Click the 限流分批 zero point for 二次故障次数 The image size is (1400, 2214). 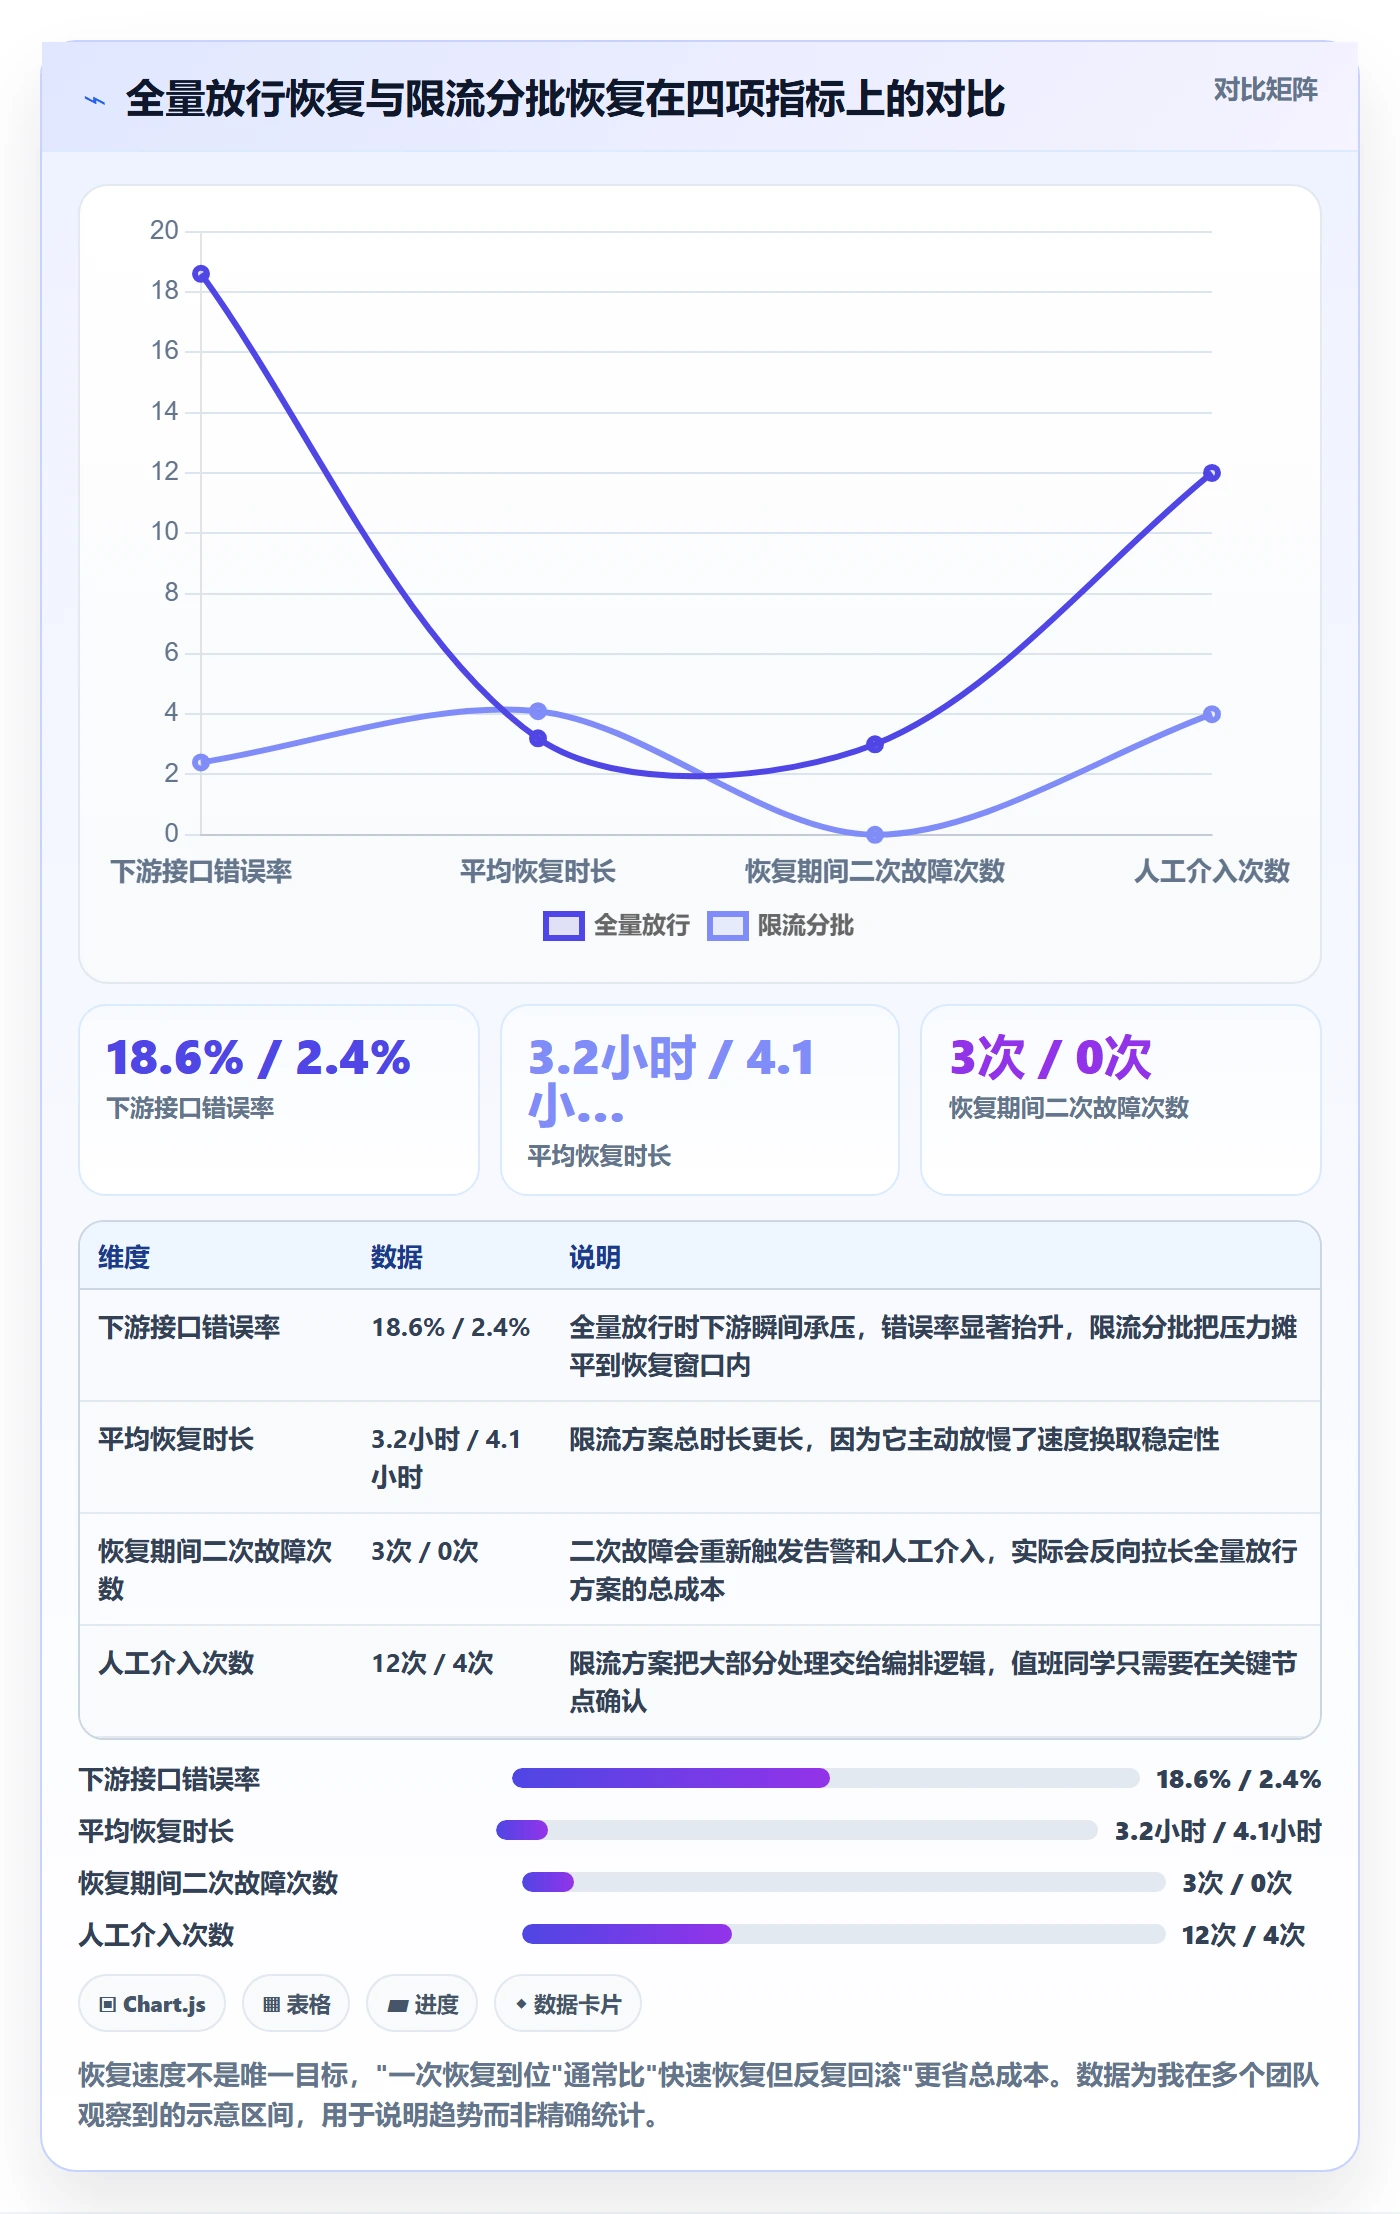click(x=875, y=834)
